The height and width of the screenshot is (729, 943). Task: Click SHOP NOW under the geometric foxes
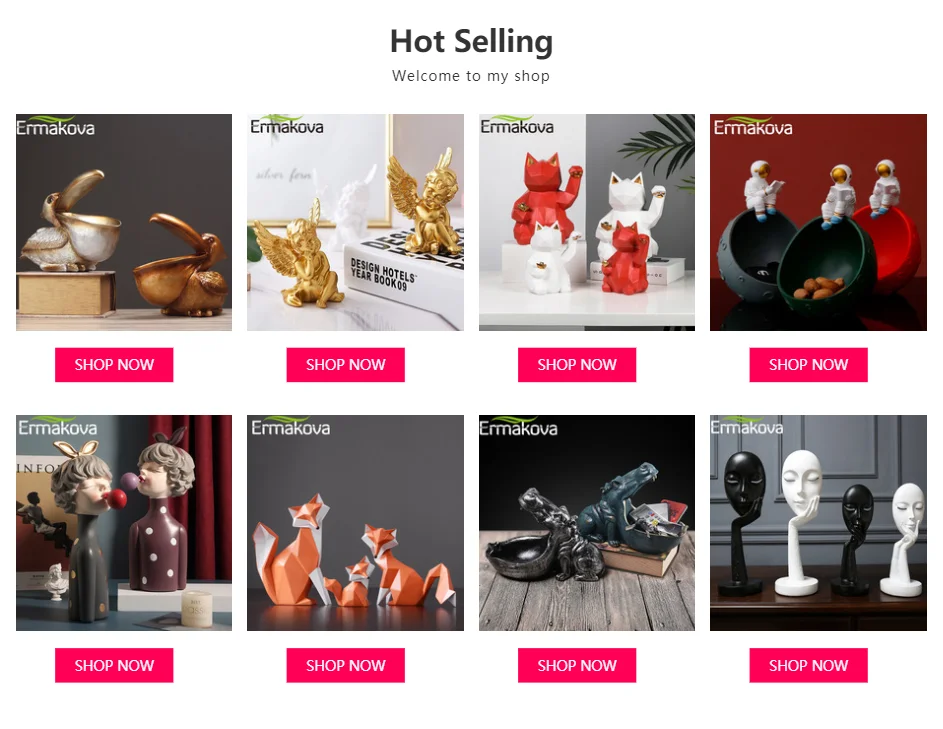(x=346, y=665)
